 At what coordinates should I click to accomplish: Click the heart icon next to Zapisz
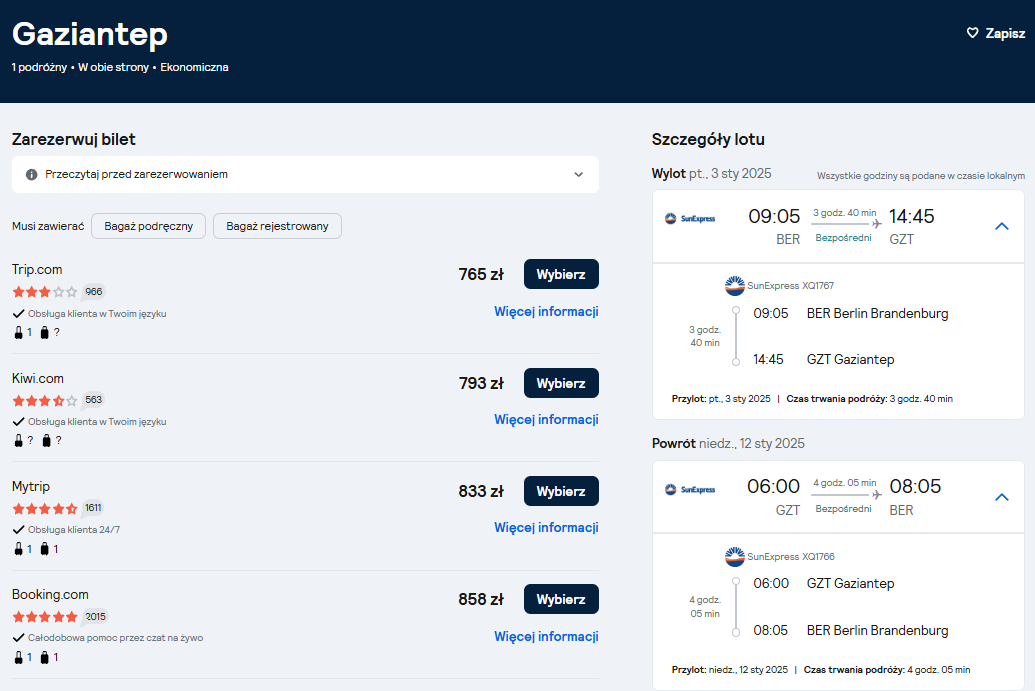pyautogui.click(x=972, y=33)
